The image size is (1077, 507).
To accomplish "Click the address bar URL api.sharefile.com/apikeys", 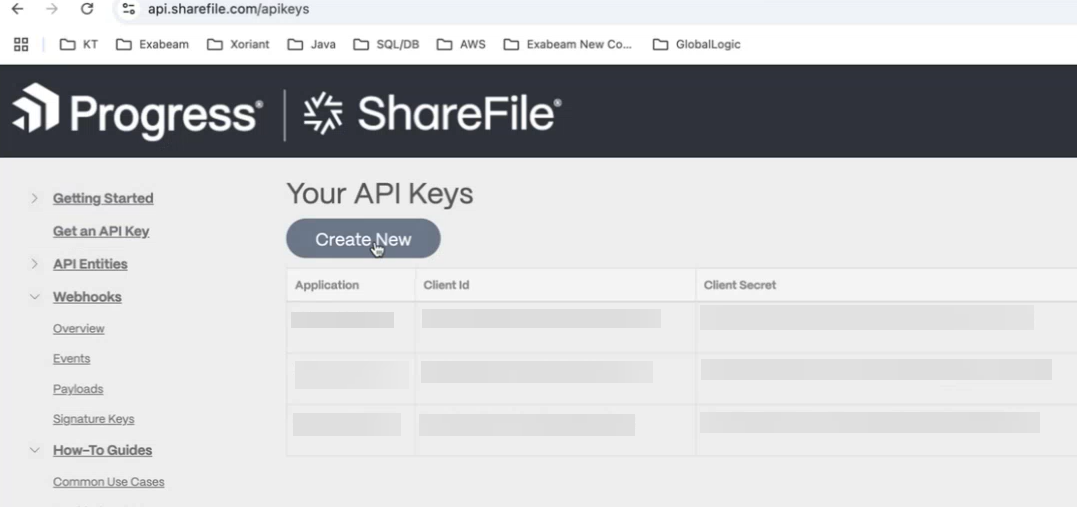I will click(x=228, y=10).
